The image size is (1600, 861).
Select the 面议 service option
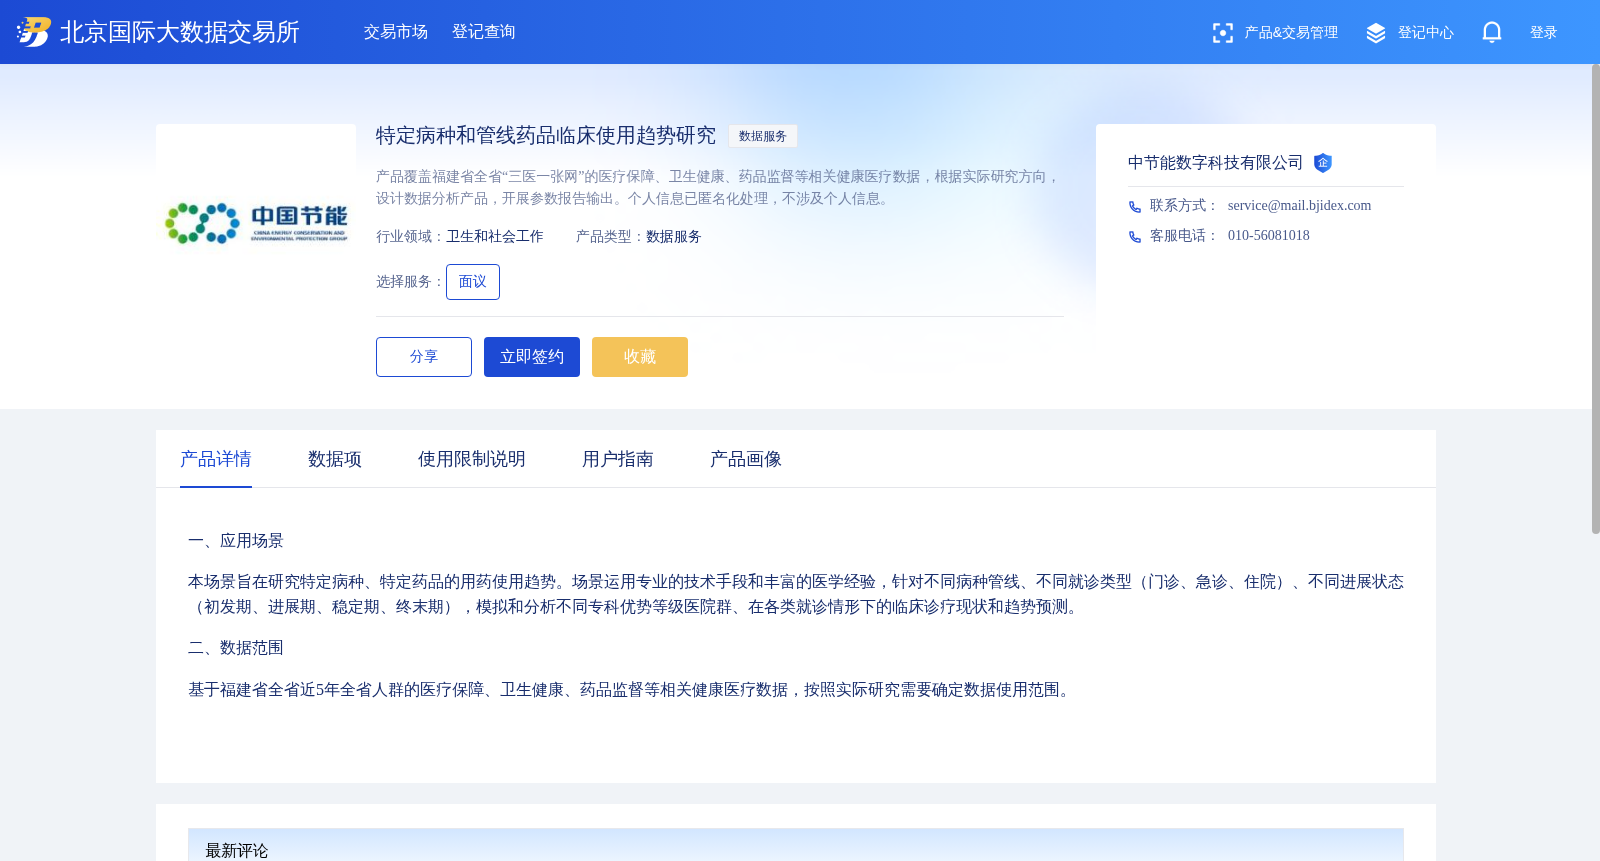[x=473, y=282]
